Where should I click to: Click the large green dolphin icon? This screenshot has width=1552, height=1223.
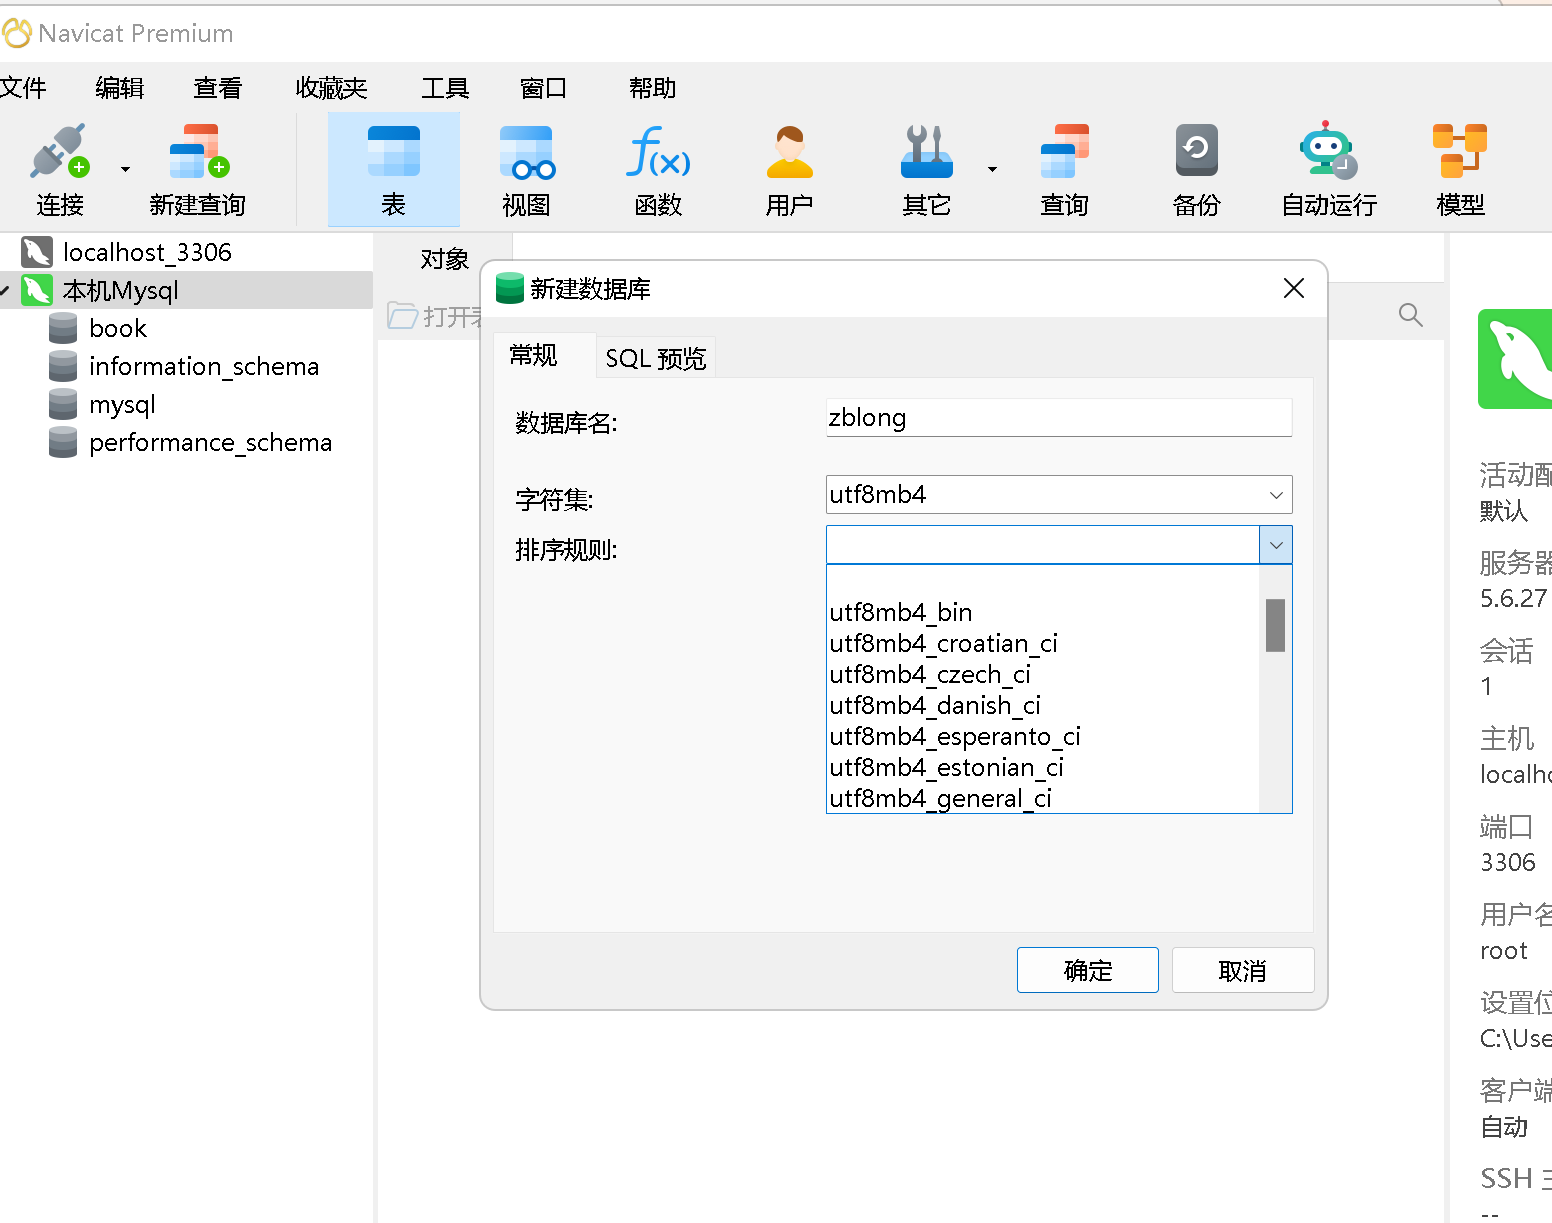(x=1516, y=359)
